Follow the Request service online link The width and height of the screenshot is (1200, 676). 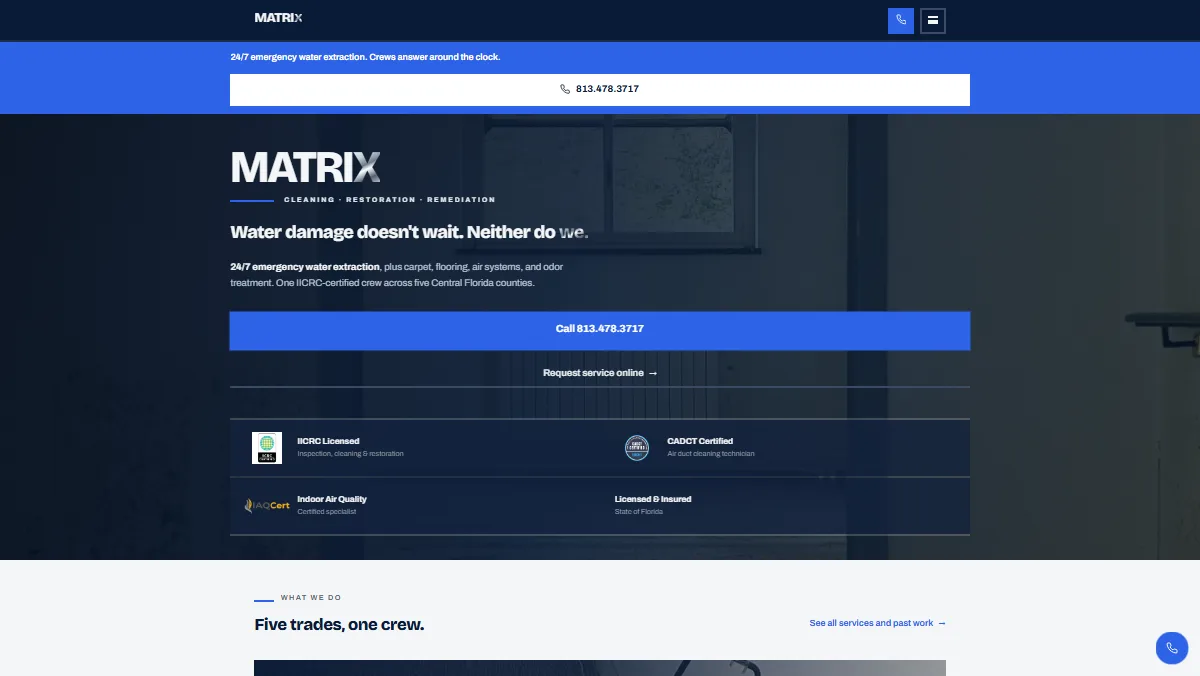600,373
